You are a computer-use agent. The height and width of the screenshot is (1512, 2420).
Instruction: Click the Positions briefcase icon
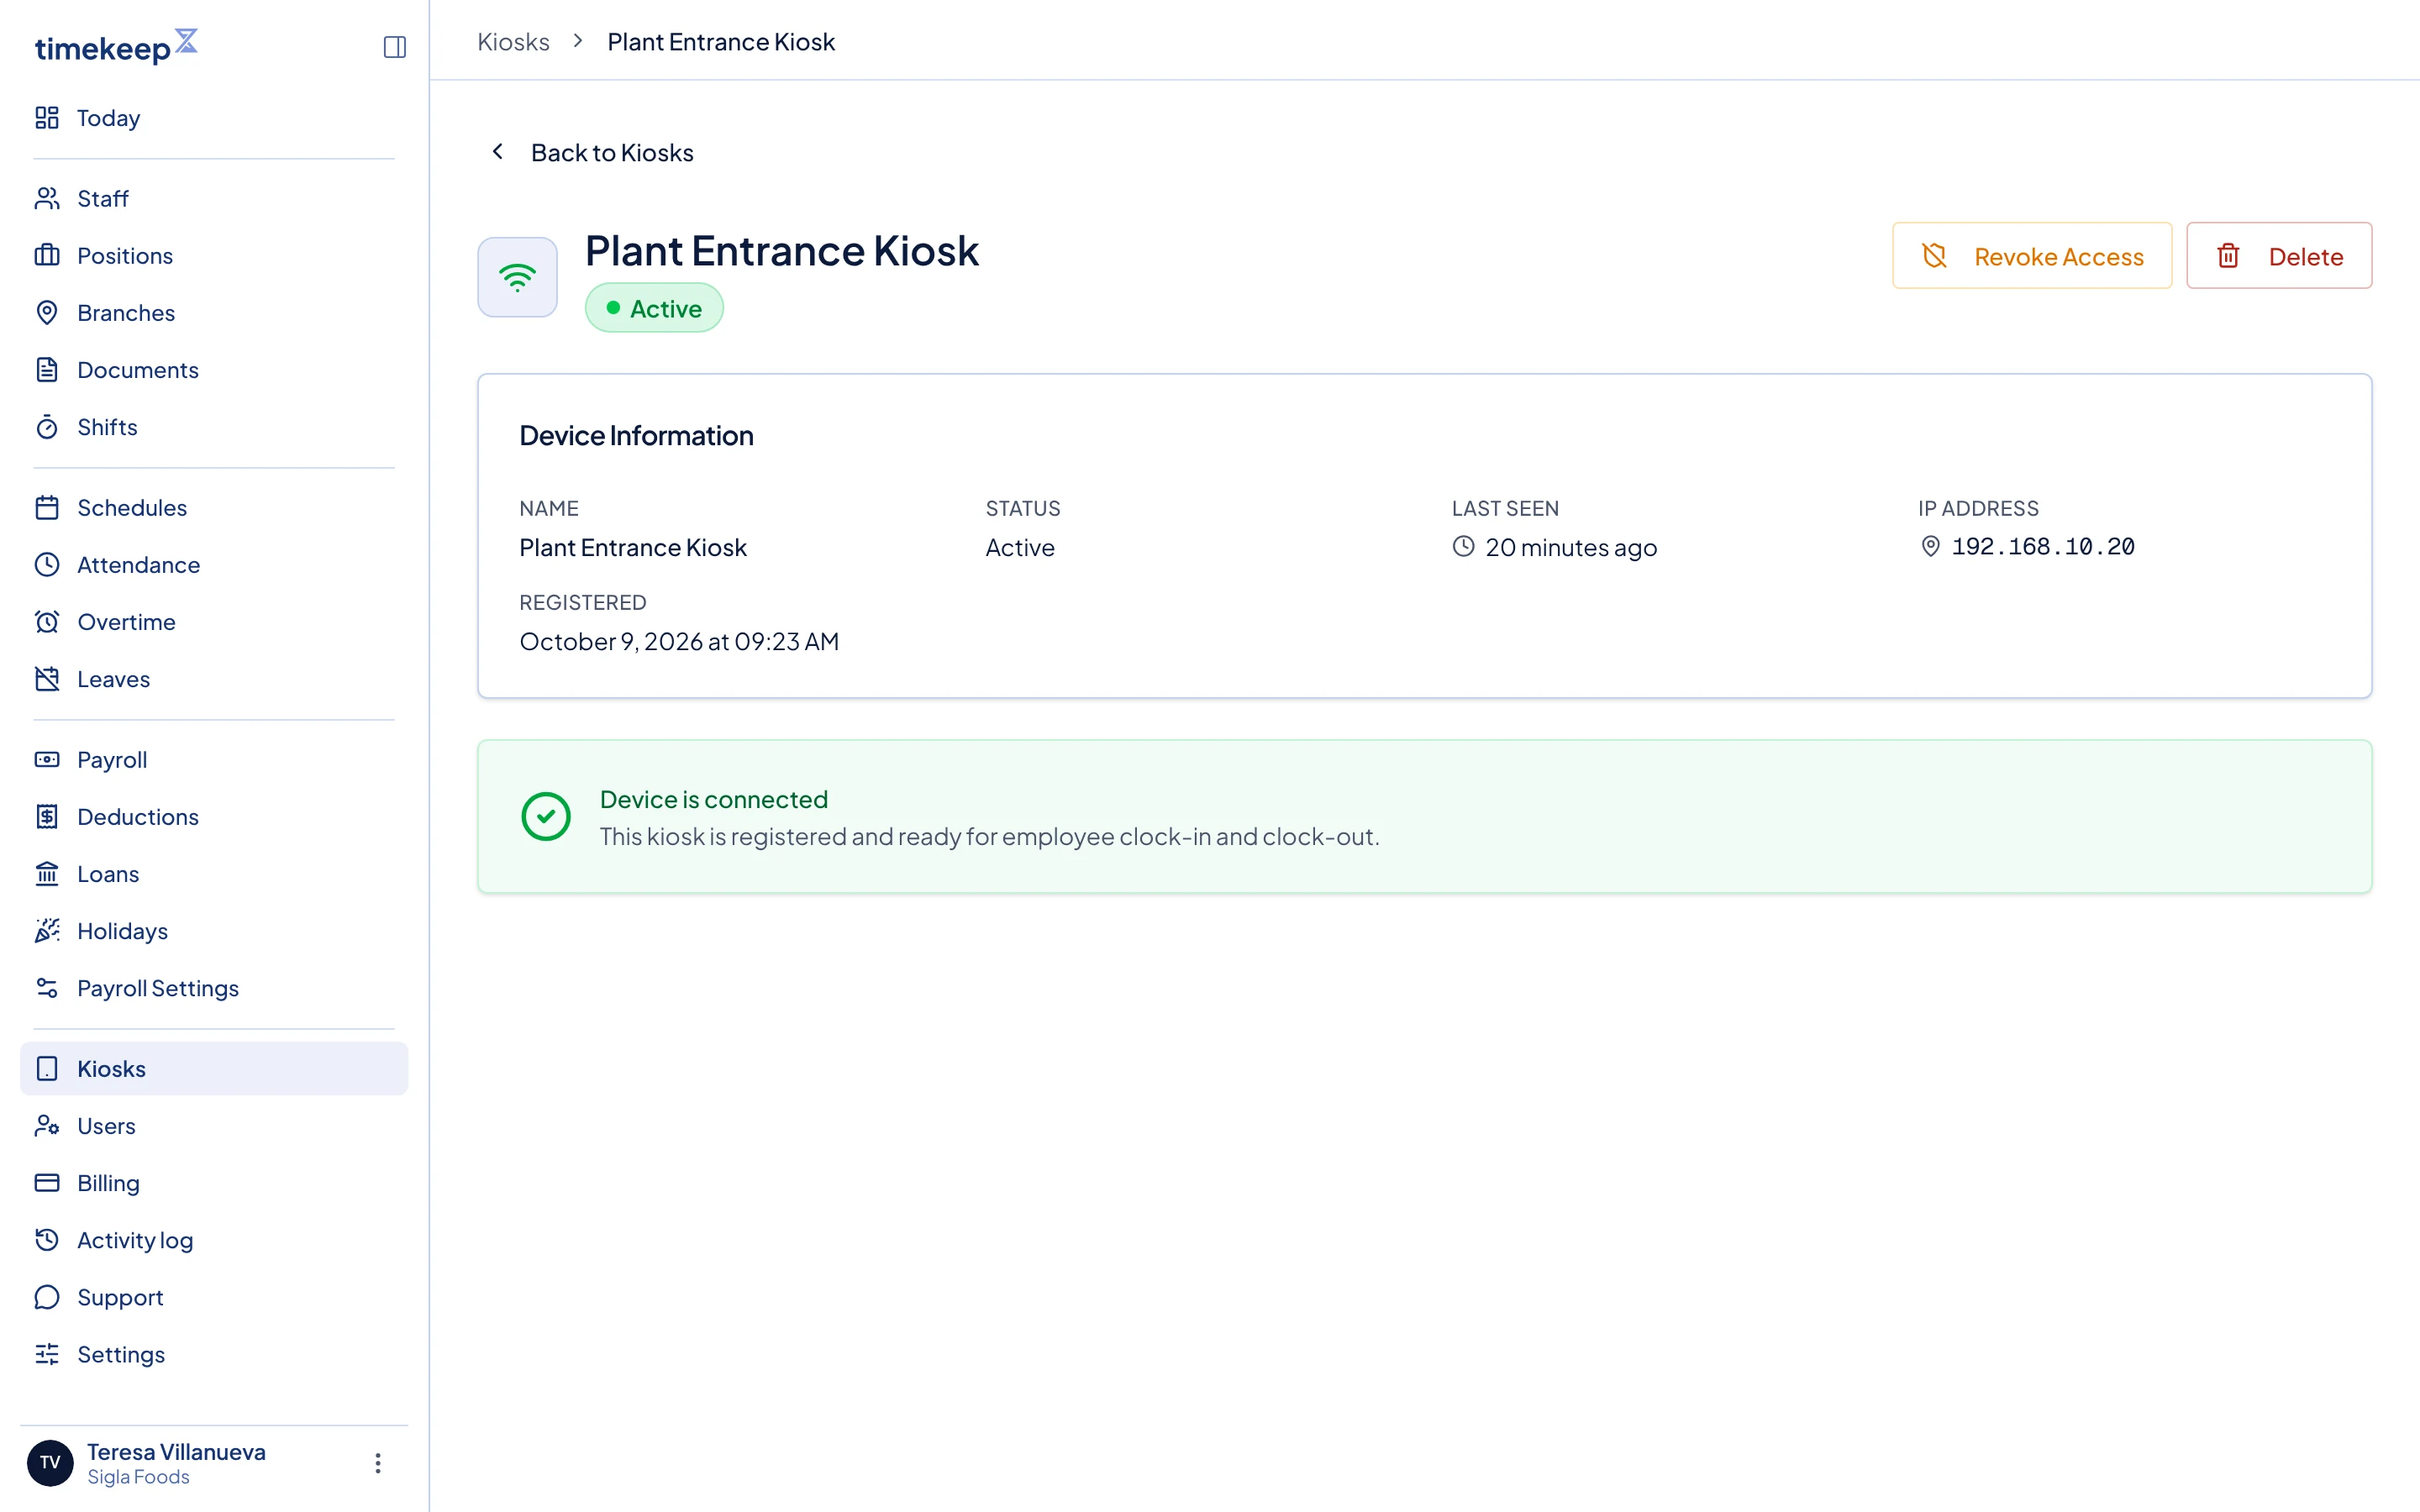coord(47,255)
